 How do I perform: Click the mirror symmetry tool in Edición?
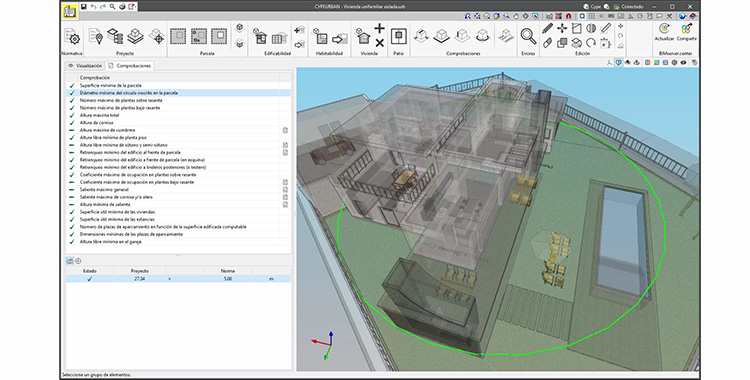591,29
